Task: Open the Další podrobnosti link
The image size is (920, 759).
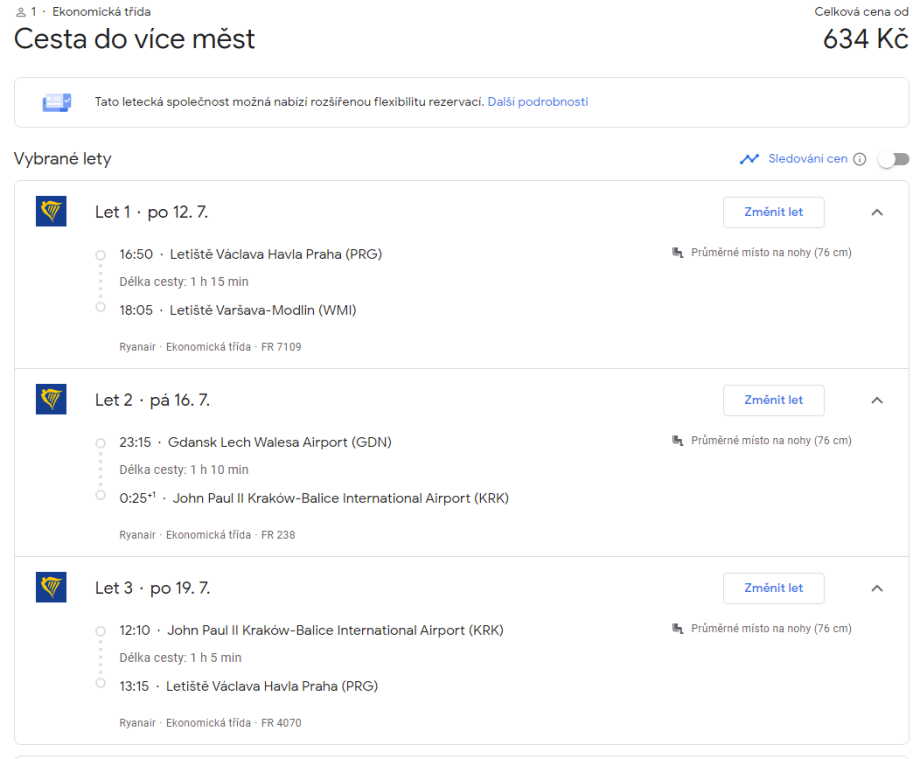Action: pyautogui.click(x=538, y=102)
